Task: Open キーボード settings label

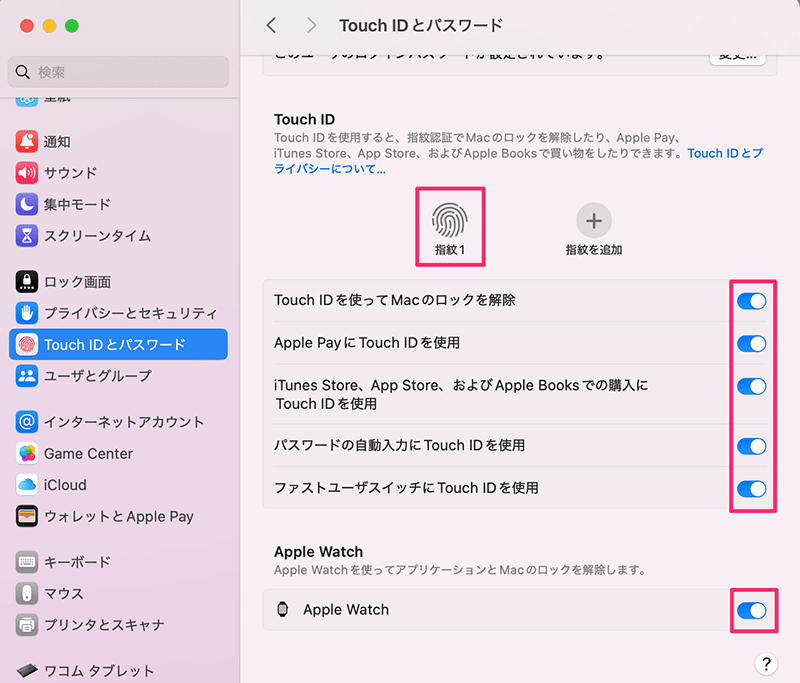Action: pyautogui.click(x=77, y=562)
